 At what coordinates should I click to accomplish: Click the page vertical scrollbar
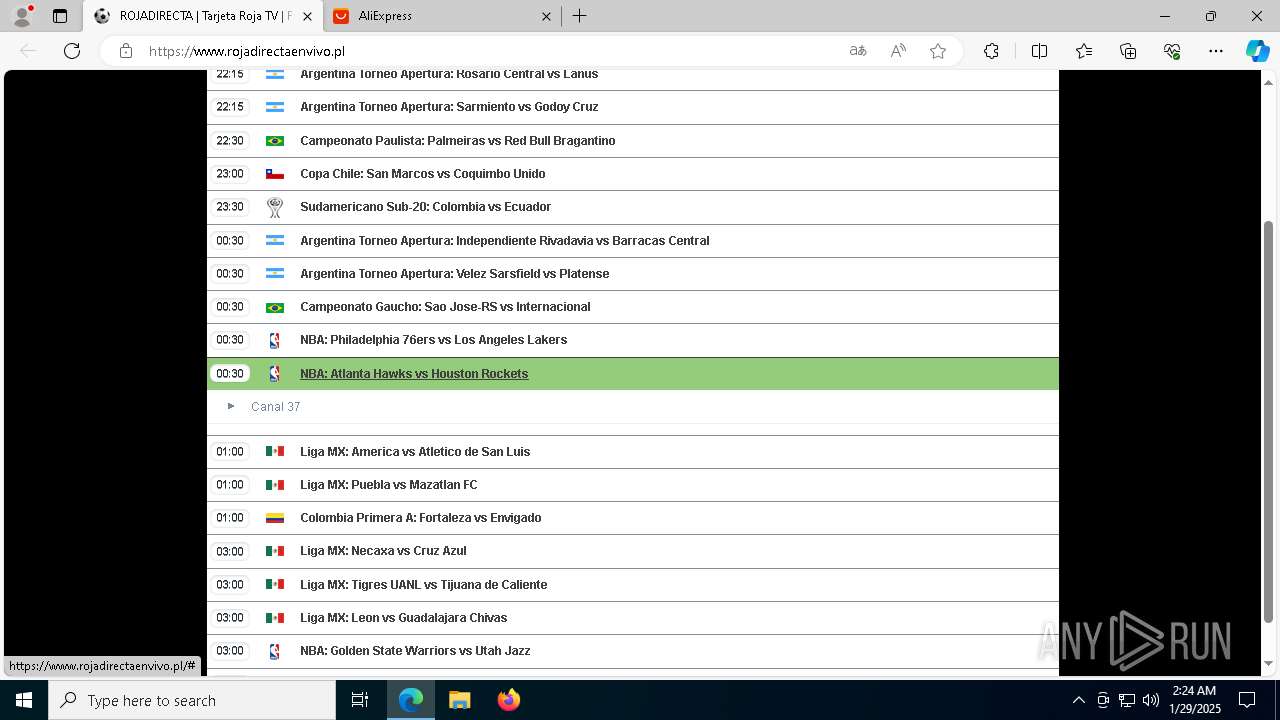pos(1269,420)
